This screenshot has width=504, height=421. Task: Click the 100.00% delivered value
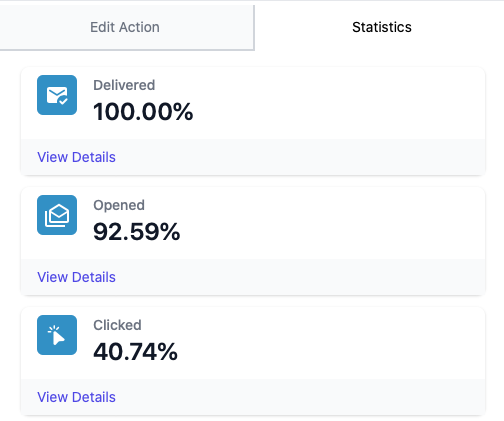pyautogui.click(x=143, y=111)
